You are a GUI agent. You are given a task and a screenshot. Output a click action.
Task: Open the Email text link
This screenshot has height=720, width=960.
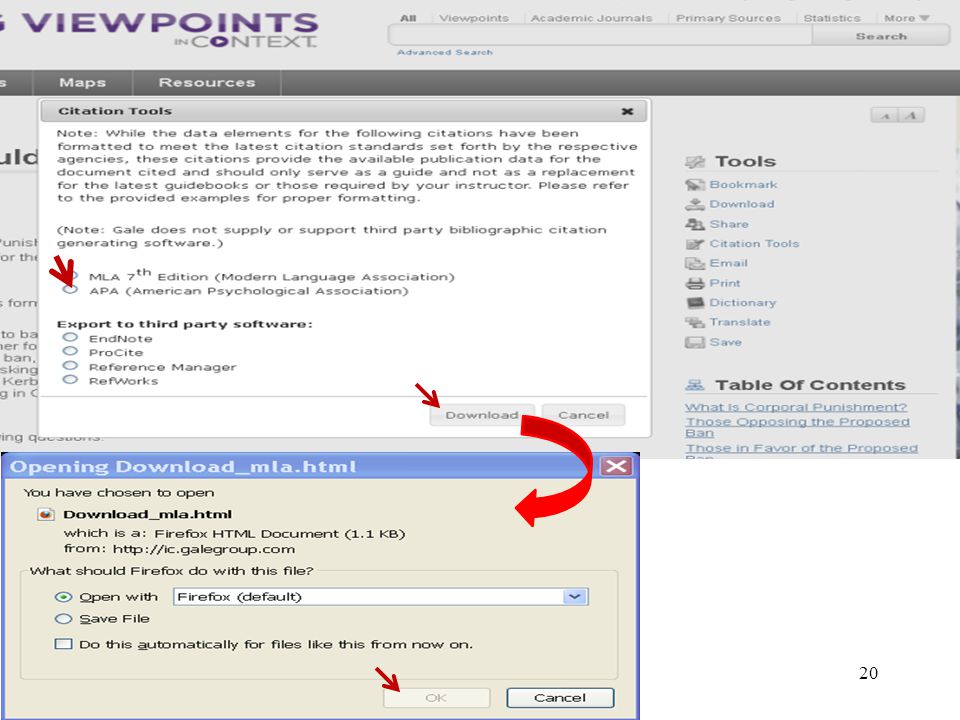click(729, 263)
